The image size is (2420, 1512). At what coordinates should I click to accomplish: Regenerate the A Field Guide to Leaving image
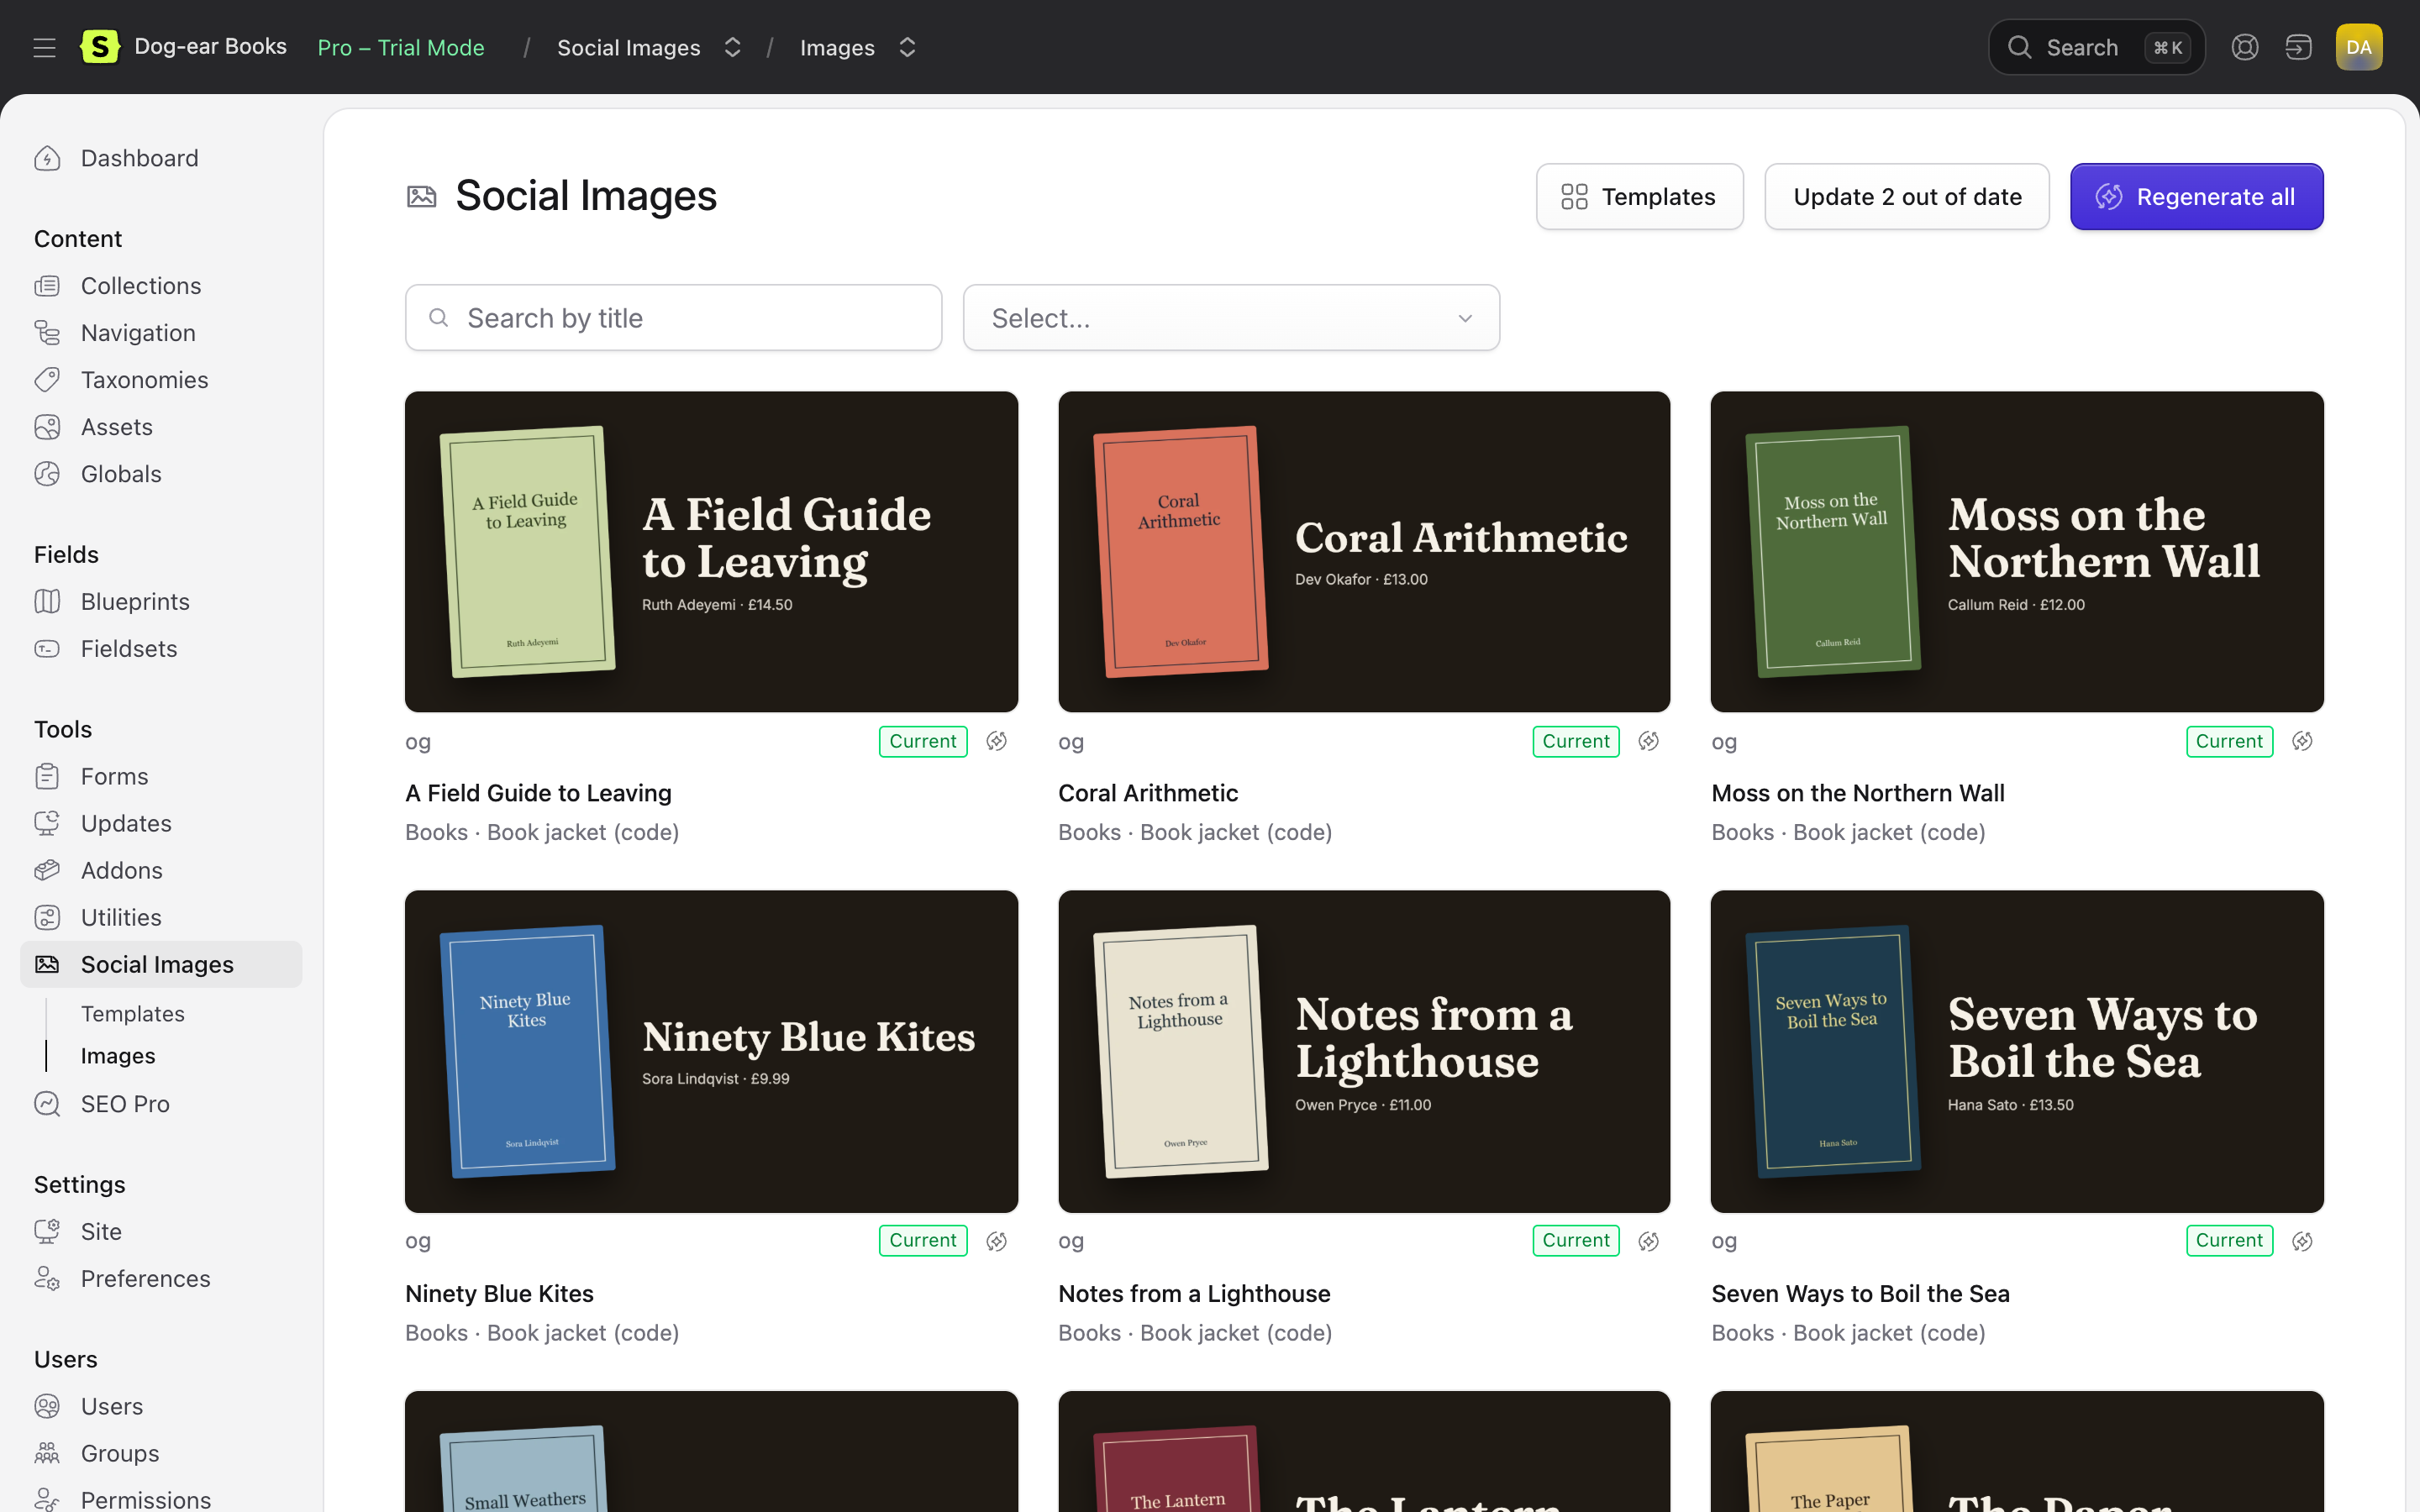(997, 741)
